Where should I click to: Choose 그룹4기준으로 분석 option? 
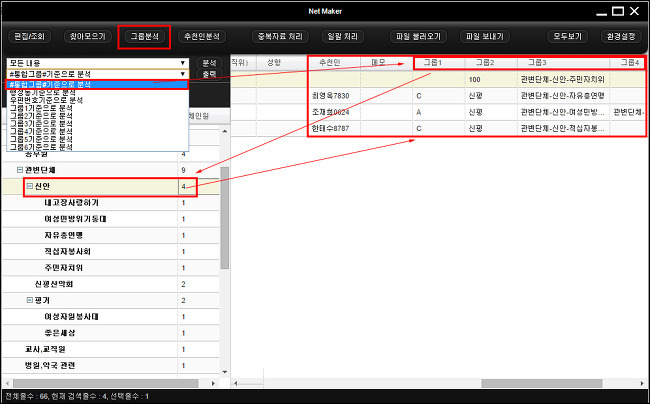[41, 131]
